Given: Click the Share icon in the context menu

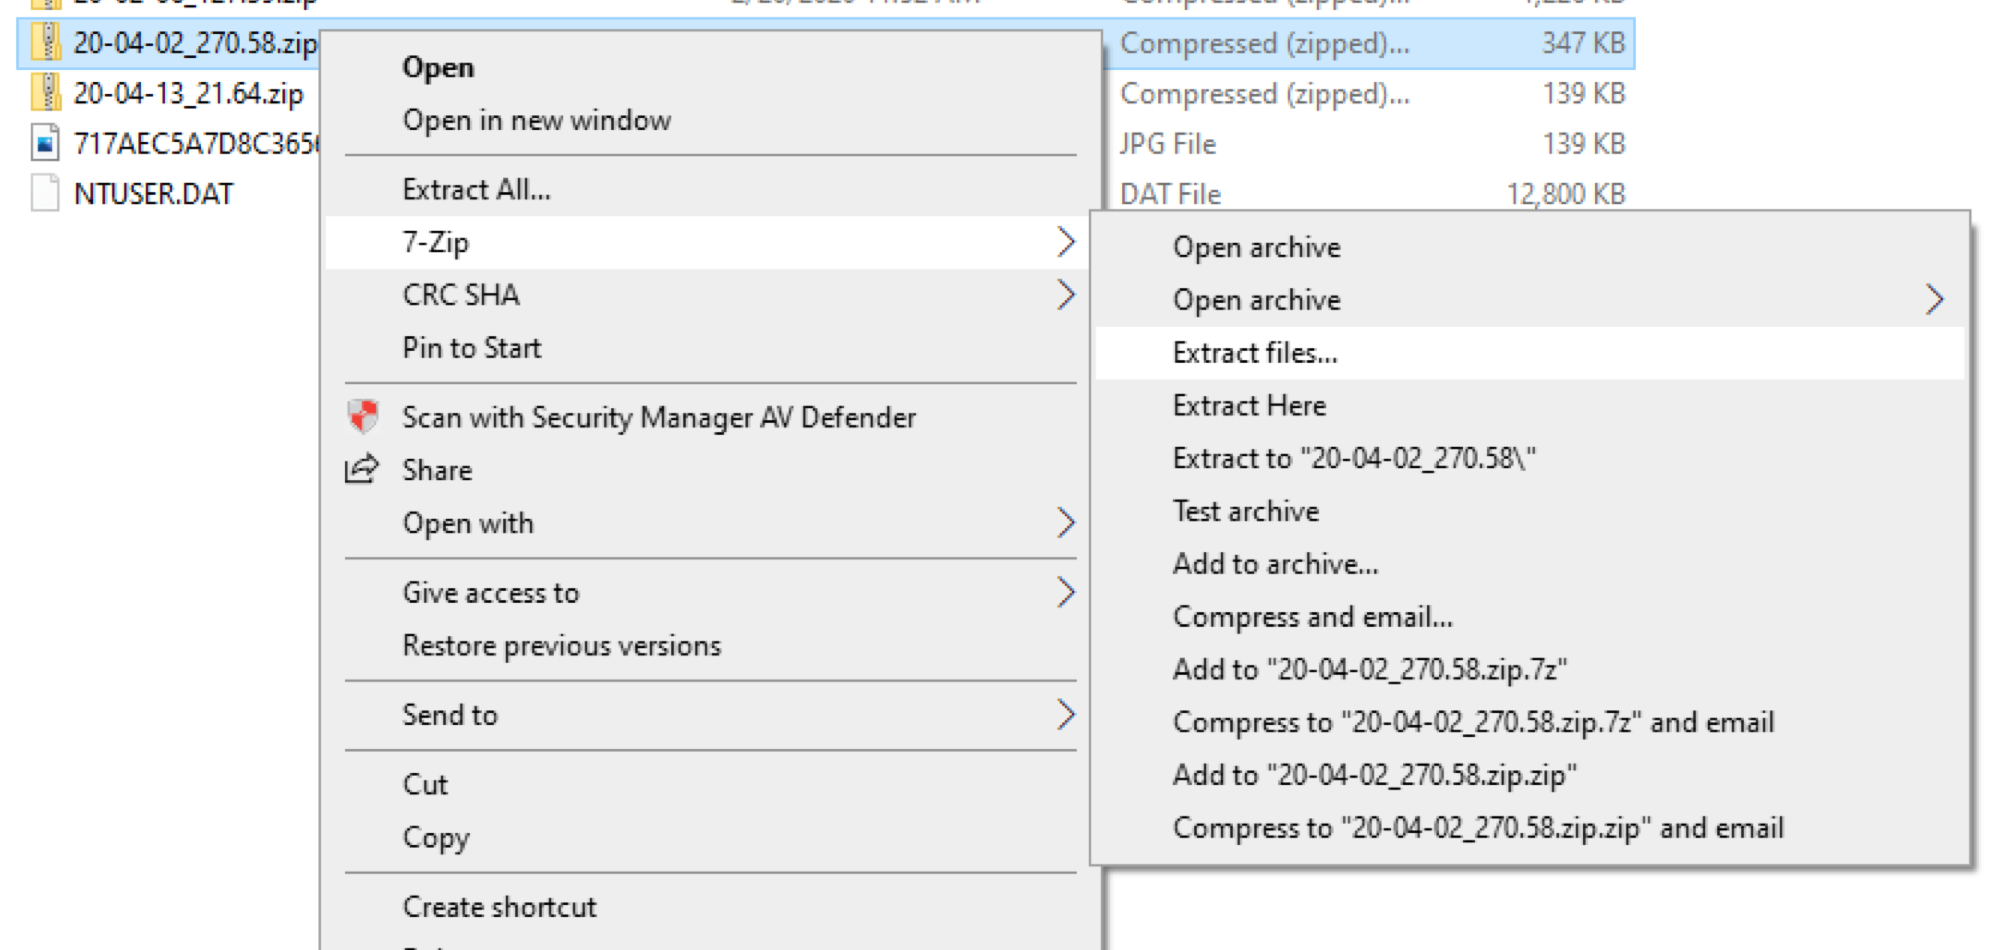Looking at the screenshot, I should tap(363, 469).
